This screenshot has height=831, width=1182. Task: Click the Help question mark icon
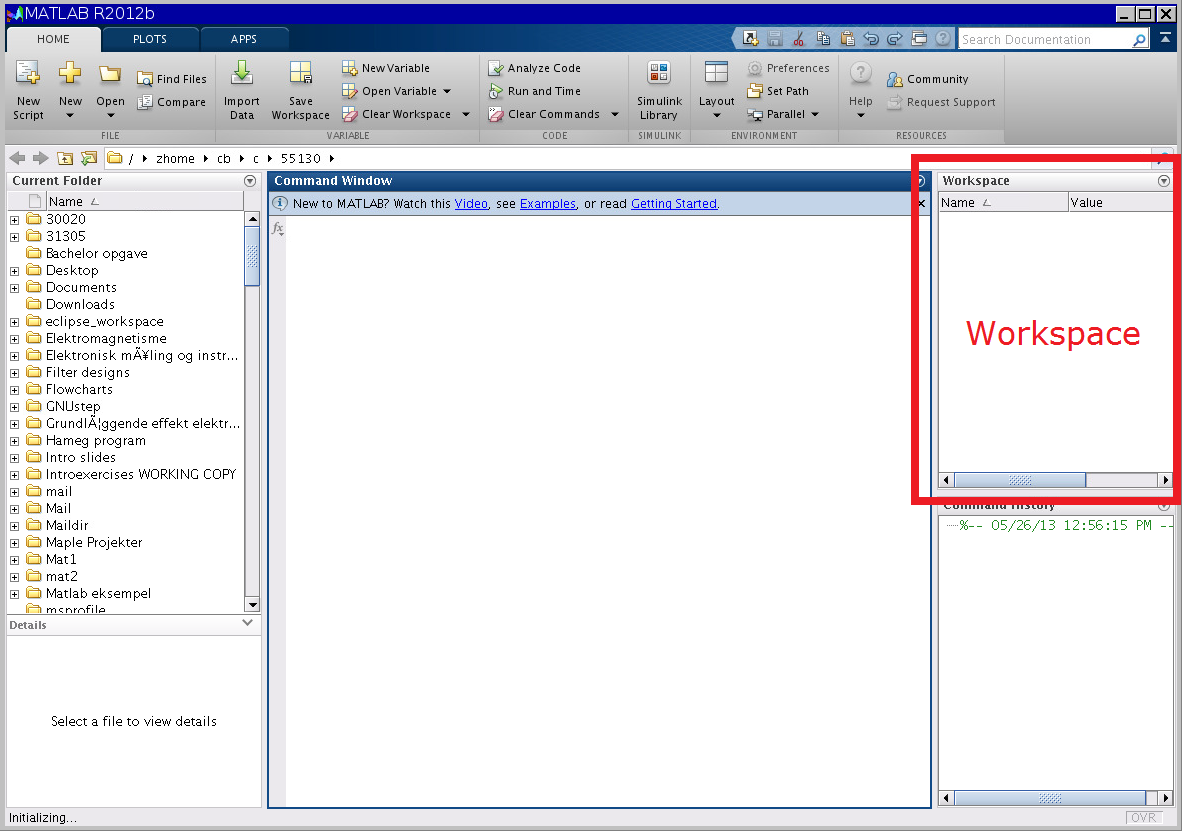860,73
